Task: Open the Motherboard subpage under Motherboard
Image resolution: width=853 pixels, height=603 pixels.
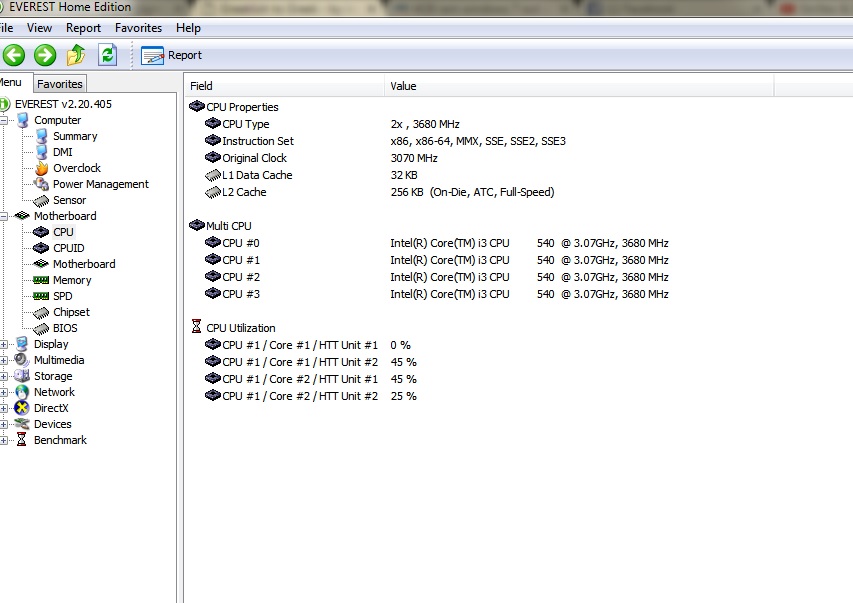Action: (84, 264)
